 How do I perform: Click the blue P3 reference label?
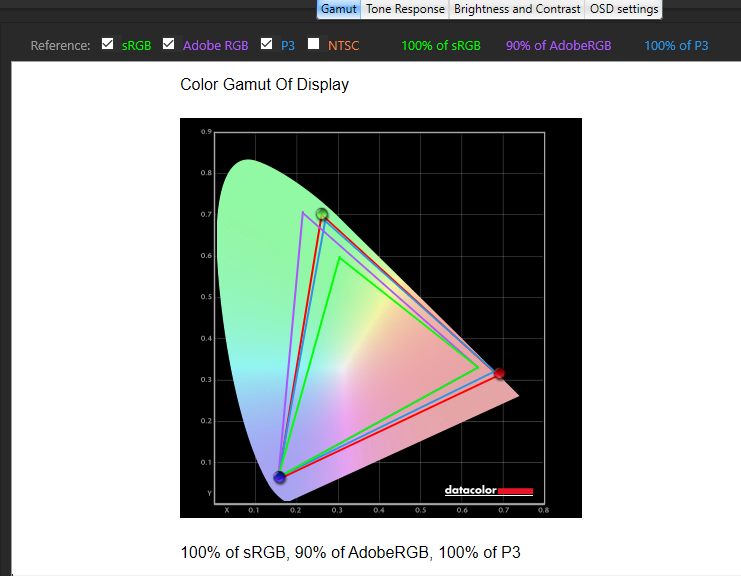[288, 46]
